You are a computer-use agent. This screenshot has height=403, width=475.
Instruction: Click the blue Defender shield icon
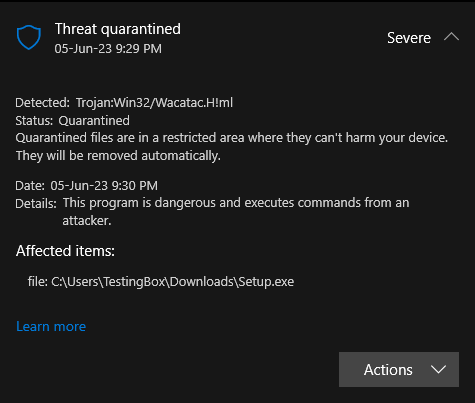pyautogui.click(x=29, y=37)
